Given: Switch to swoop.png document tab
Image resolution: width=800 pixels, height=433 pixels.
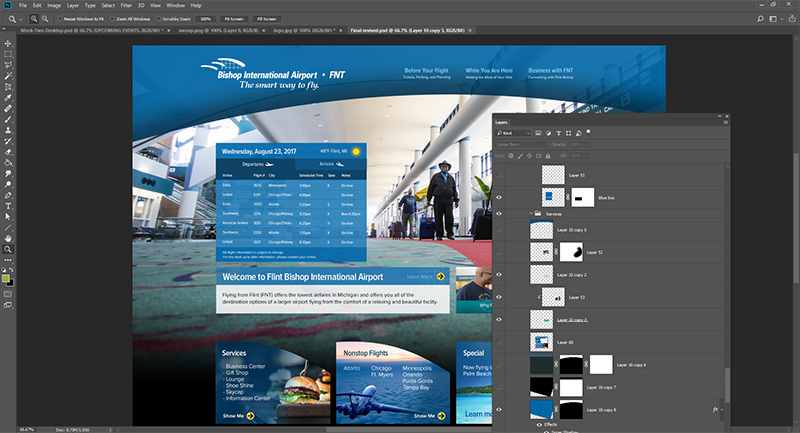Looking at the screenshot, I should (220, 31).
